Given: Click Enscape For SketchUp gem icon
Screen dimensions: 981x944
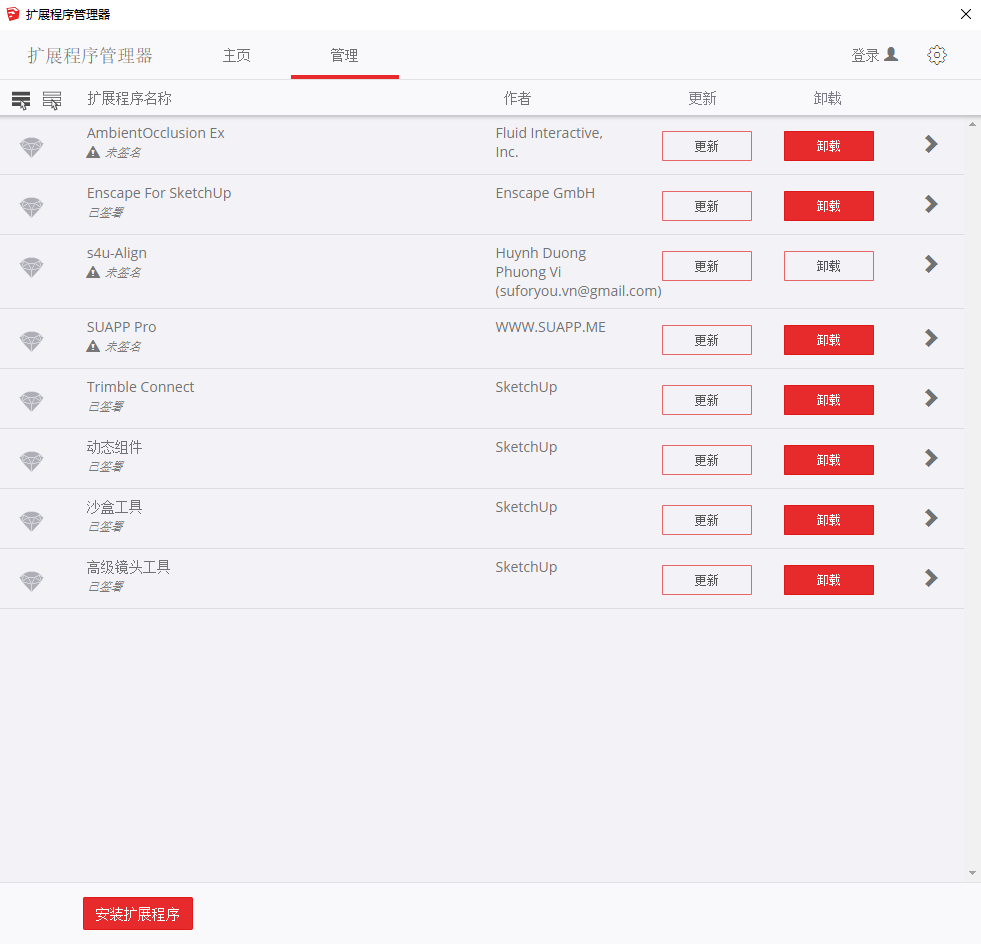Looking at the screenshot, I should (31, 207).
